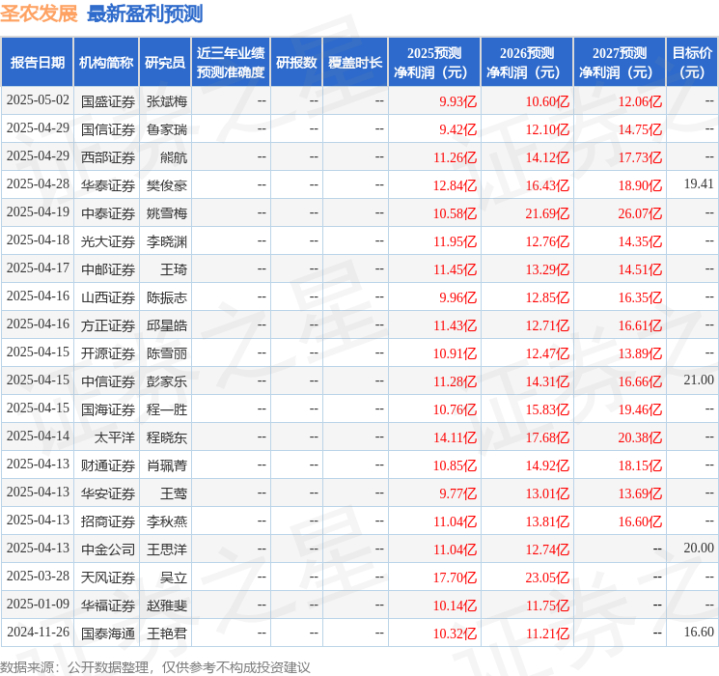This screenshot has width=719, height=676.
Task: Click 国盛证券 institution name
Action: pyautogui.click(x=108, y=101)
